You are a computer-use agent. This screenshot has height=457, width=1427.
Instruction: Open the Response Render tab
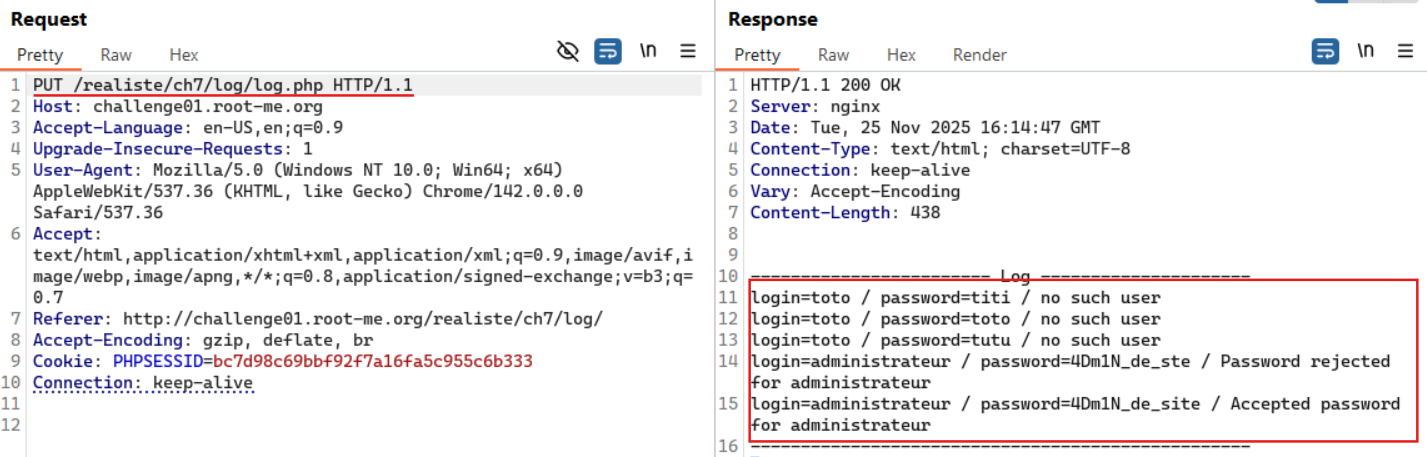979,55
